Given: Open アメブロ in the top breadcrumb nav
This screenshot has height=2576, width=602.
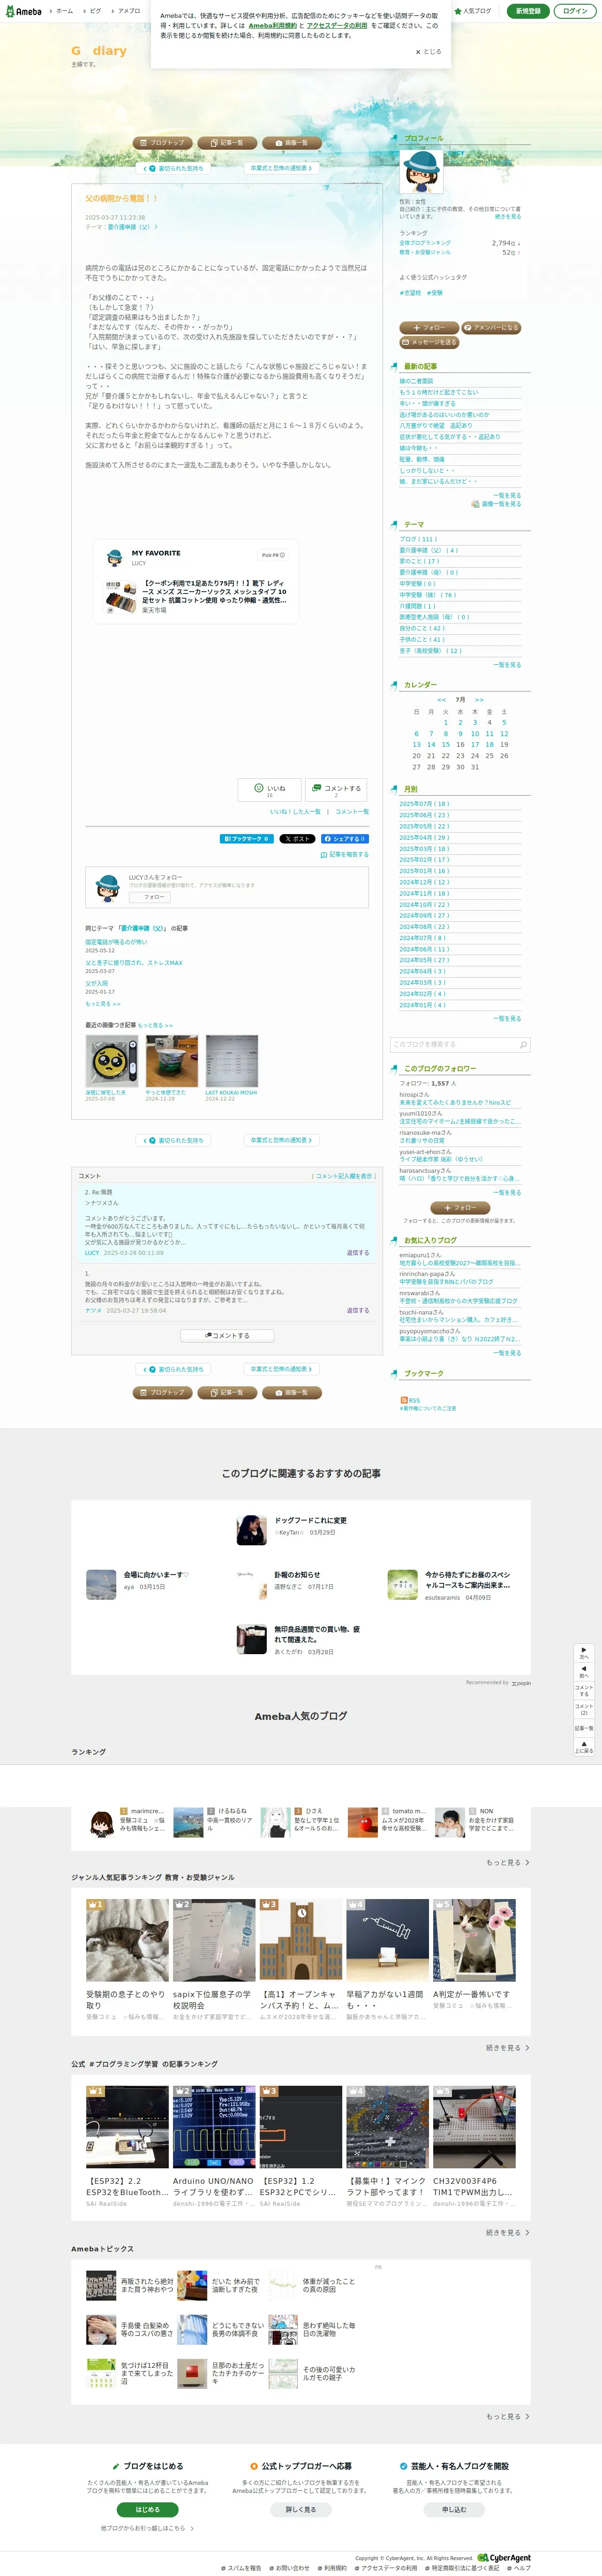Looking at the screenshot, I should click(x=129, y=11).
